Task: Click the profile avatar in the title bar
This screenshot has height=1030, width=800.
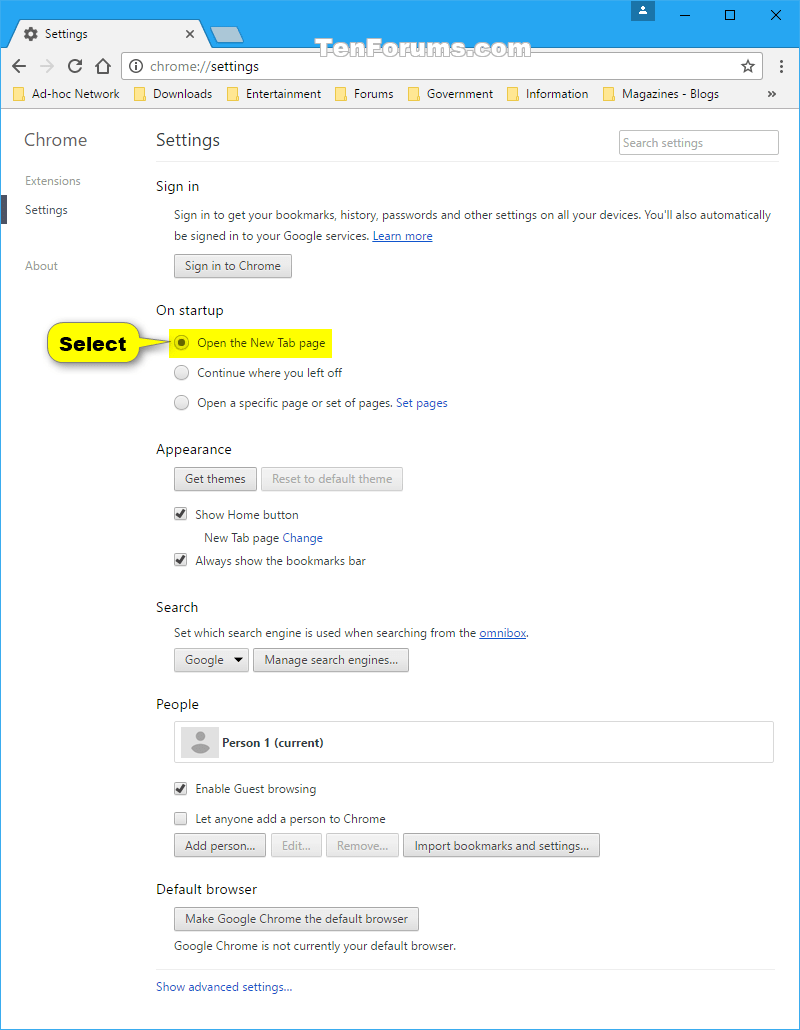Action: point(642,11)
